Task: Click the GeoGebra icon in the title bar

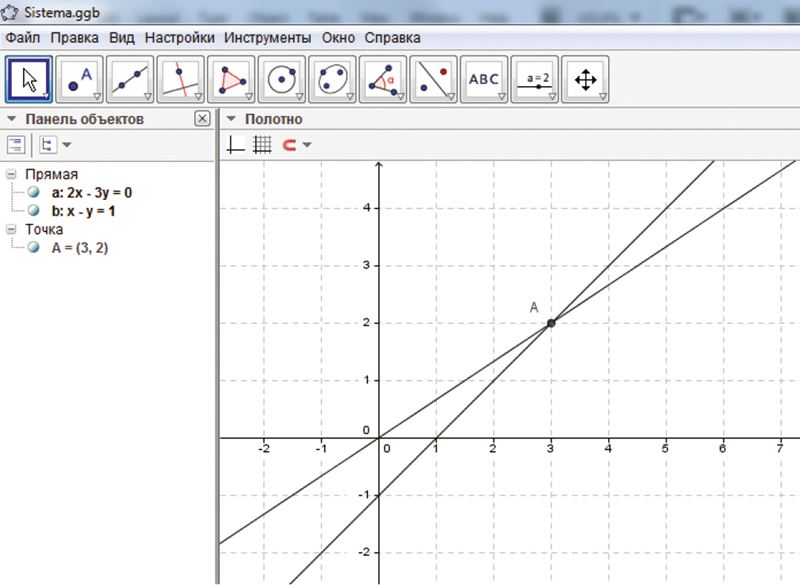Action: pos(10,12)
